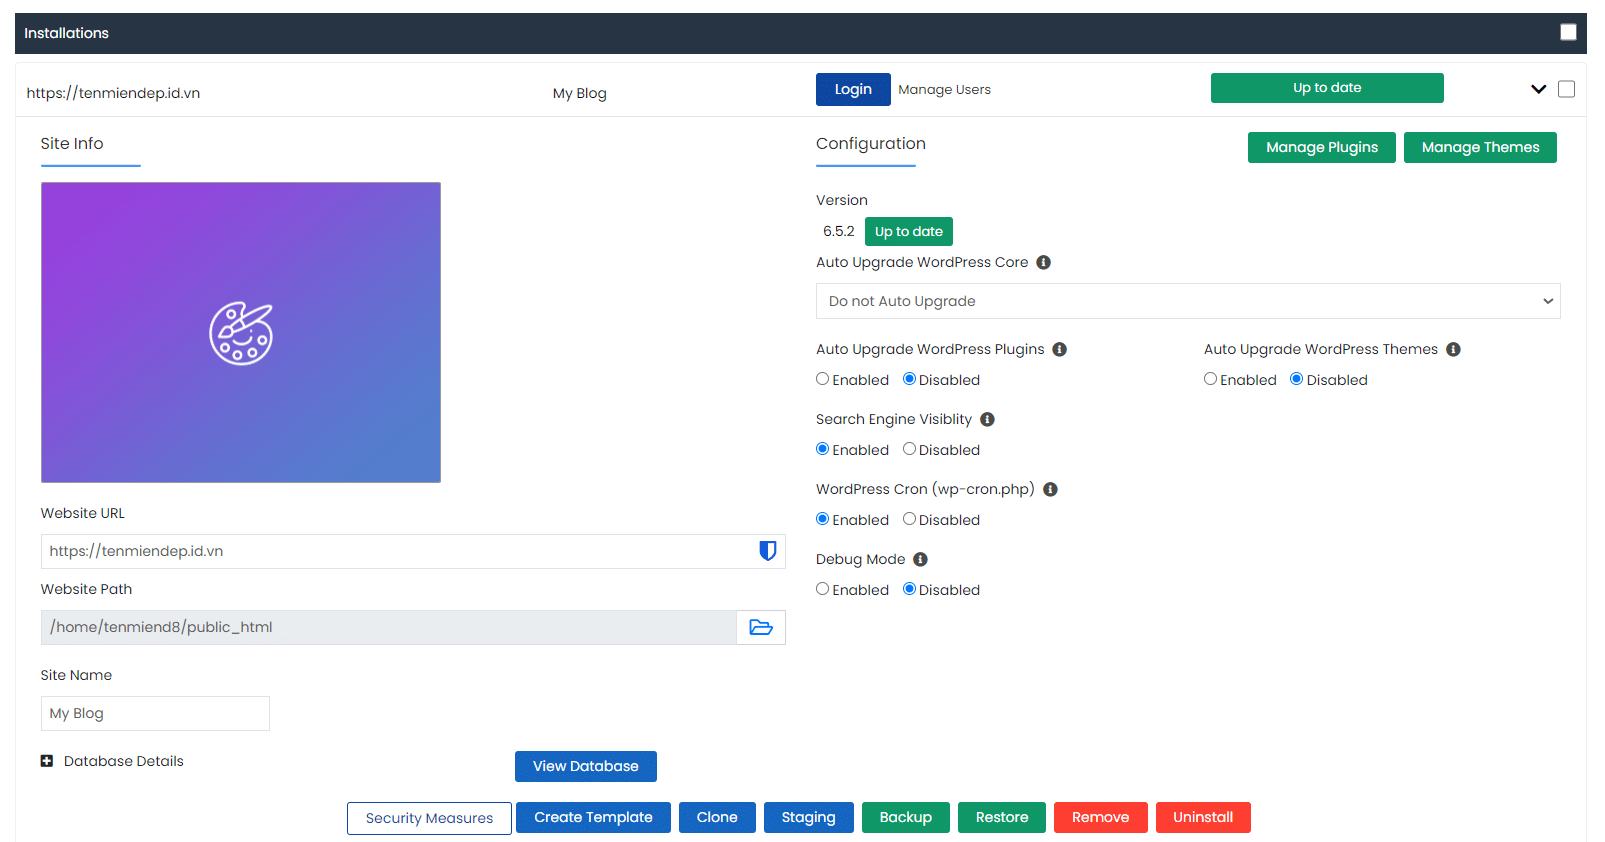The image size is (1605, 842).
Task: Select Disabled for Auto Upgrade WordPress Plugins
Action: [909, 379]
